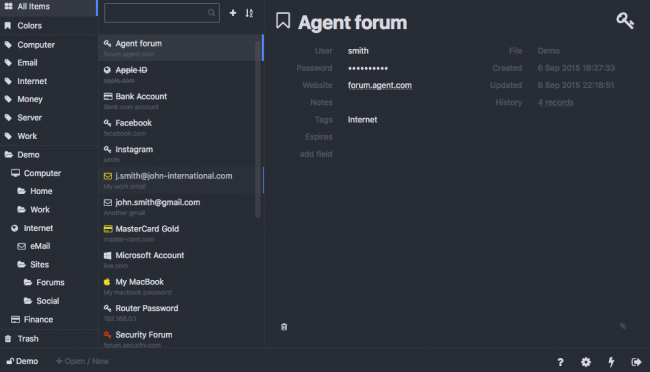Click the entry list vertical scrollbar

coord(258,129)
